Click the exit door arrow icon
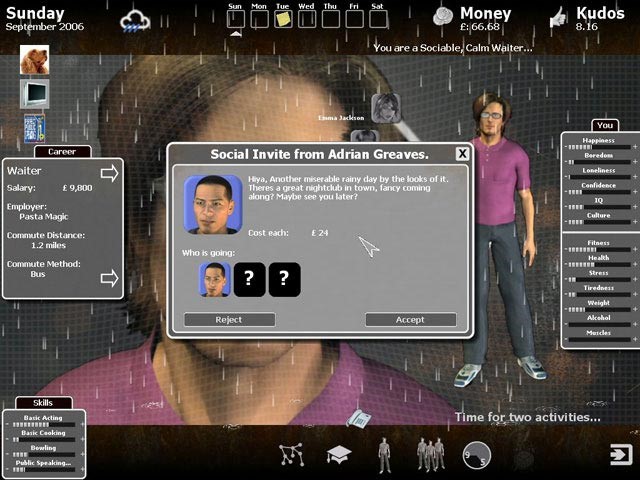 click(621, 454)
